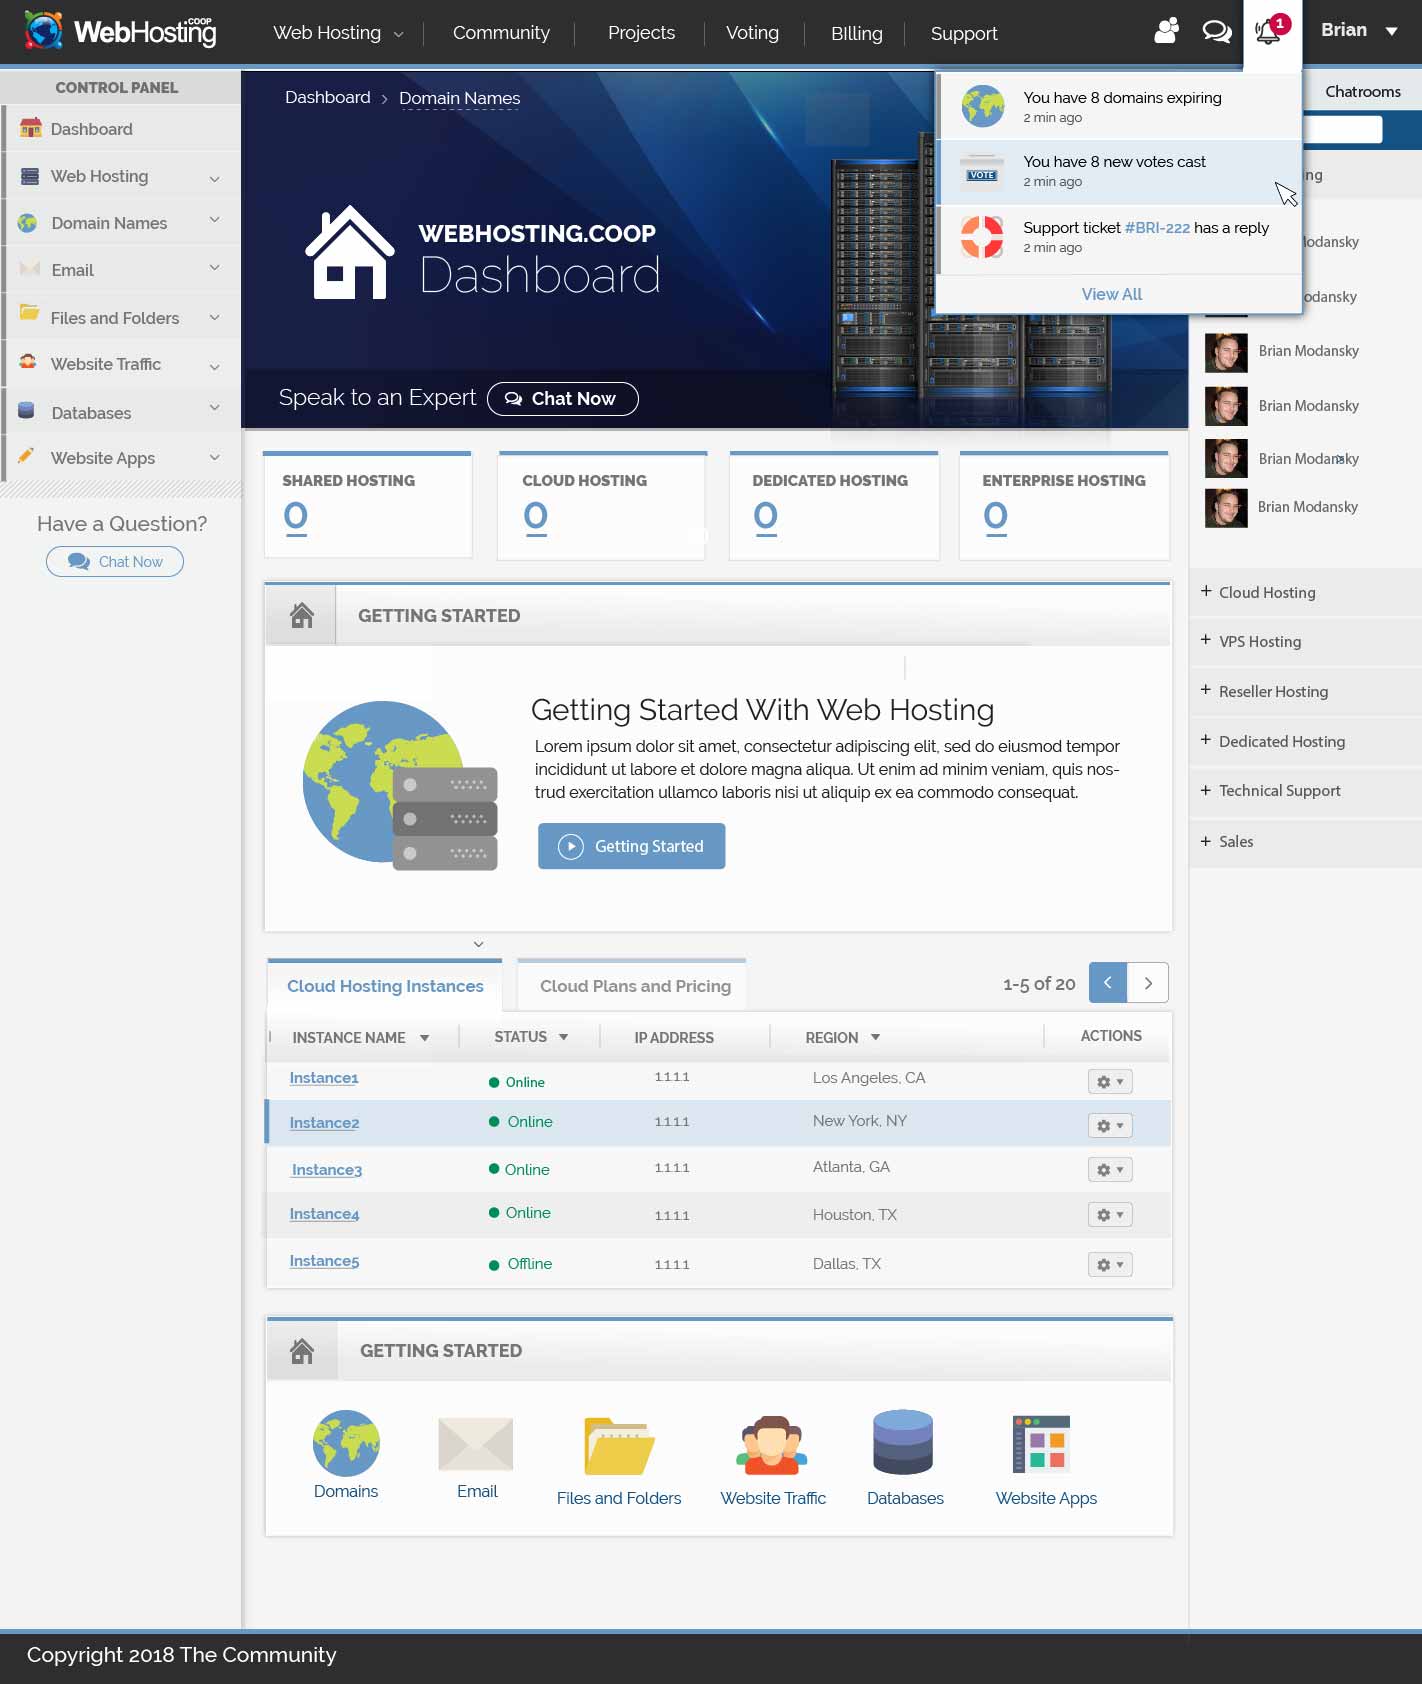This screenshot has width=1422, height=1684.
Task: Open the Instance4 link
Action: pos(324,1214)
